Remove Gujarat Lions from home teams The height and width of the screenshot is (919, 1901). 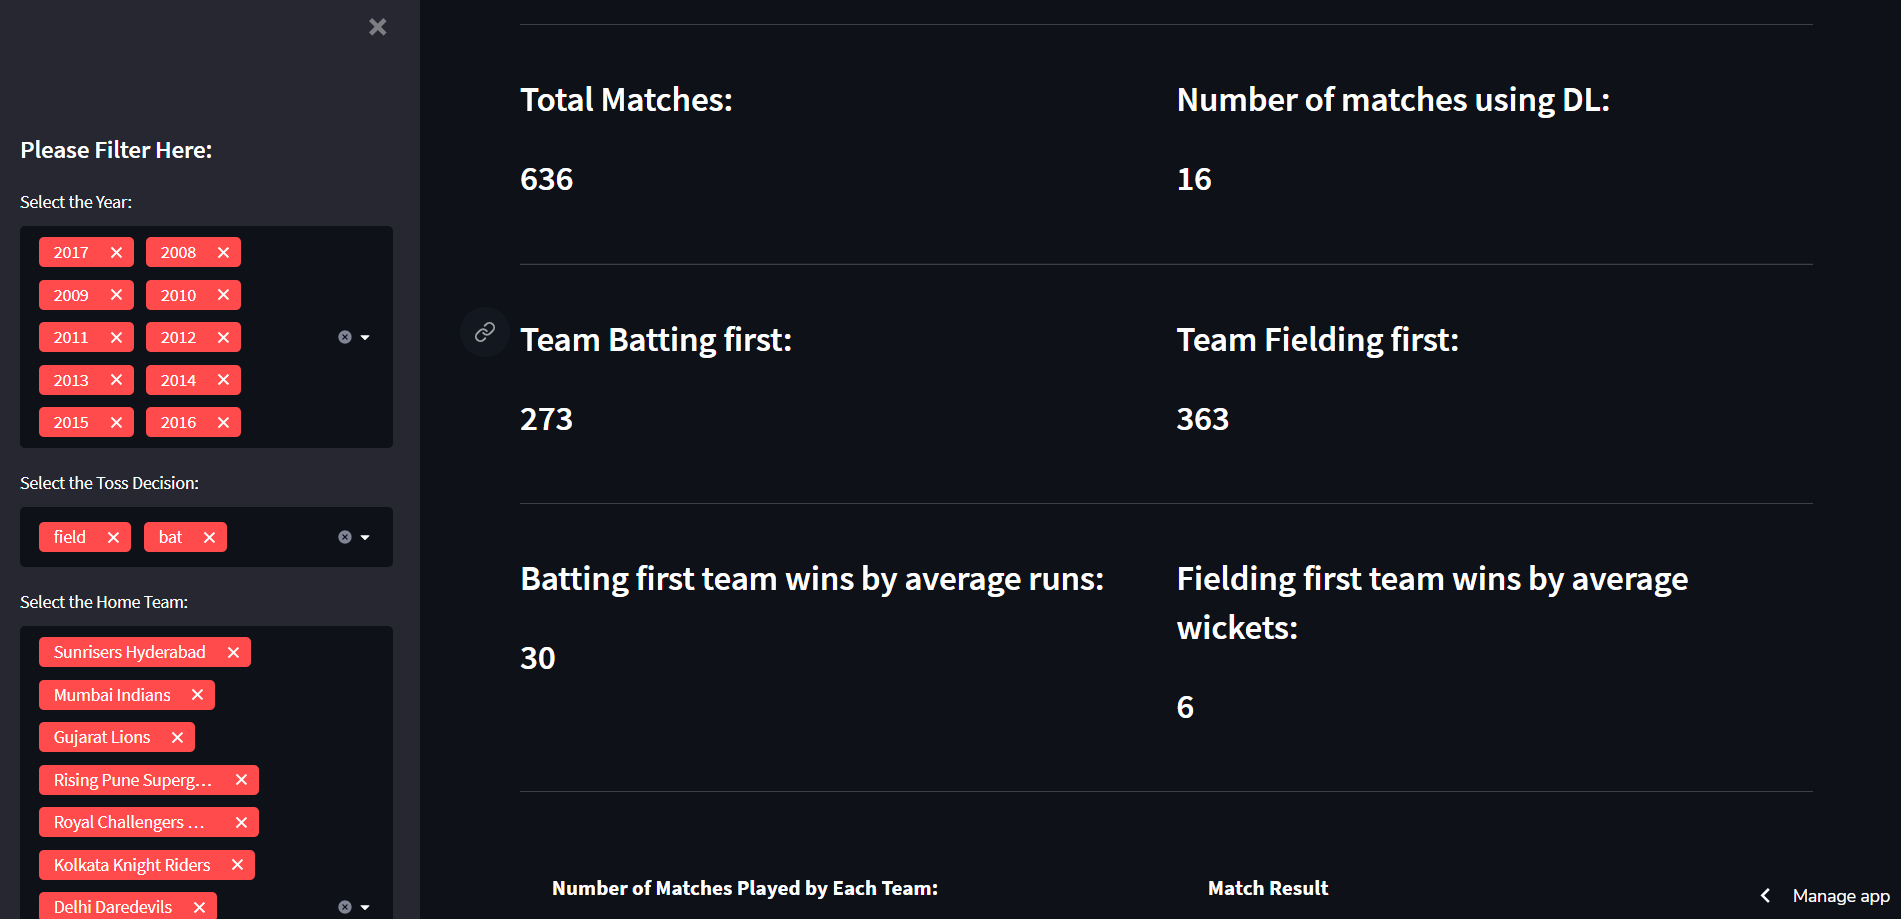177,737
